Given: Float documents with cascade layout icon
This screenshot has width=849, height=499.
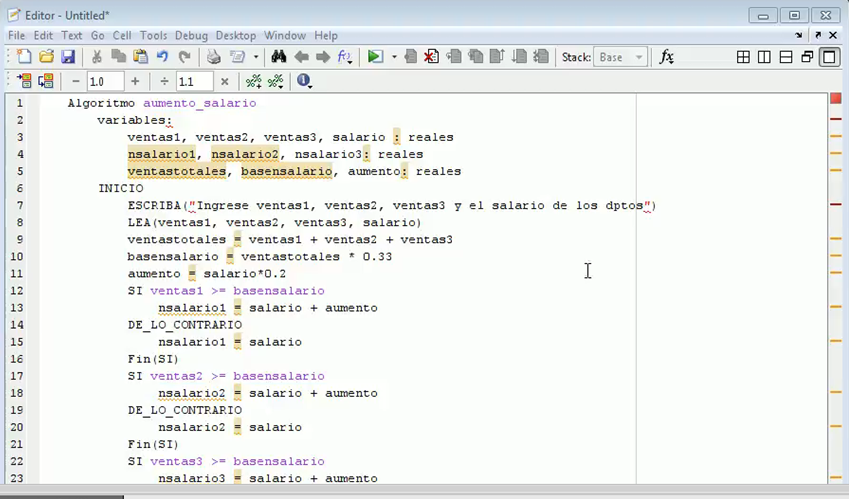Looking at the screenshot, I should pyautogui.click(x=807, y=57).
